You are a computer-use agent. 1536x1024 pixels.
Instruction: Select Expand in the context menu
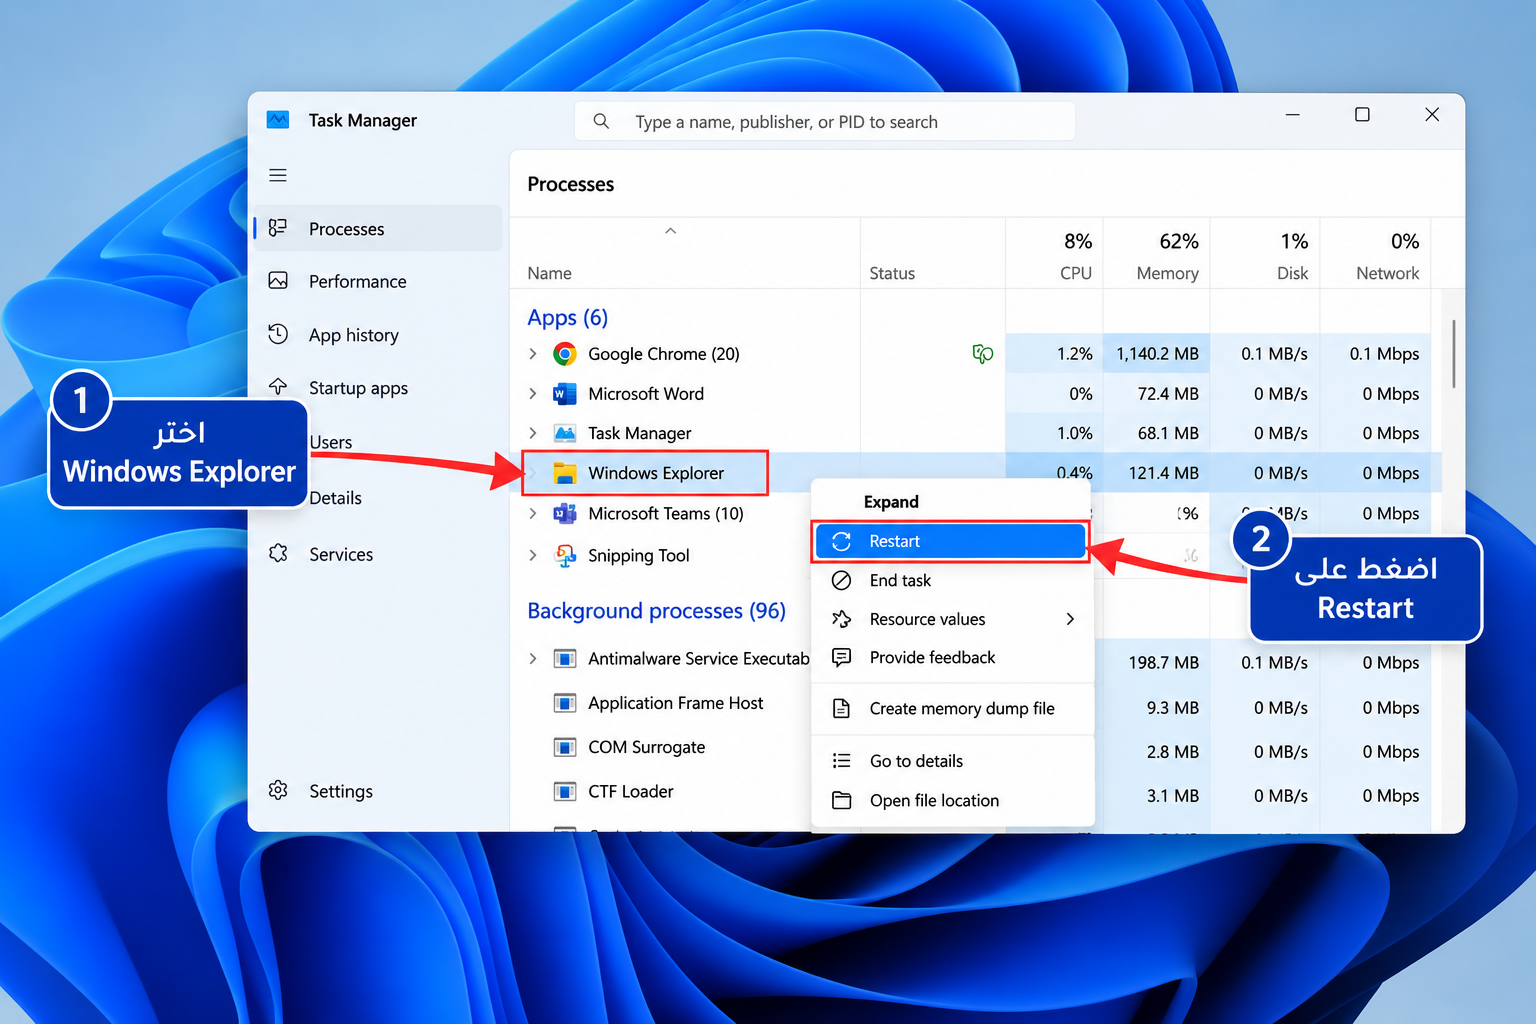pyautogui.click(x=950, y=502)
